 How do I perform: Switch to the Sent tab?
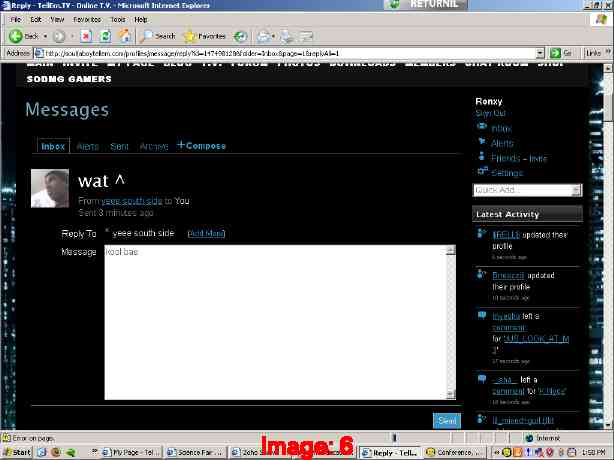click(119, 146)
